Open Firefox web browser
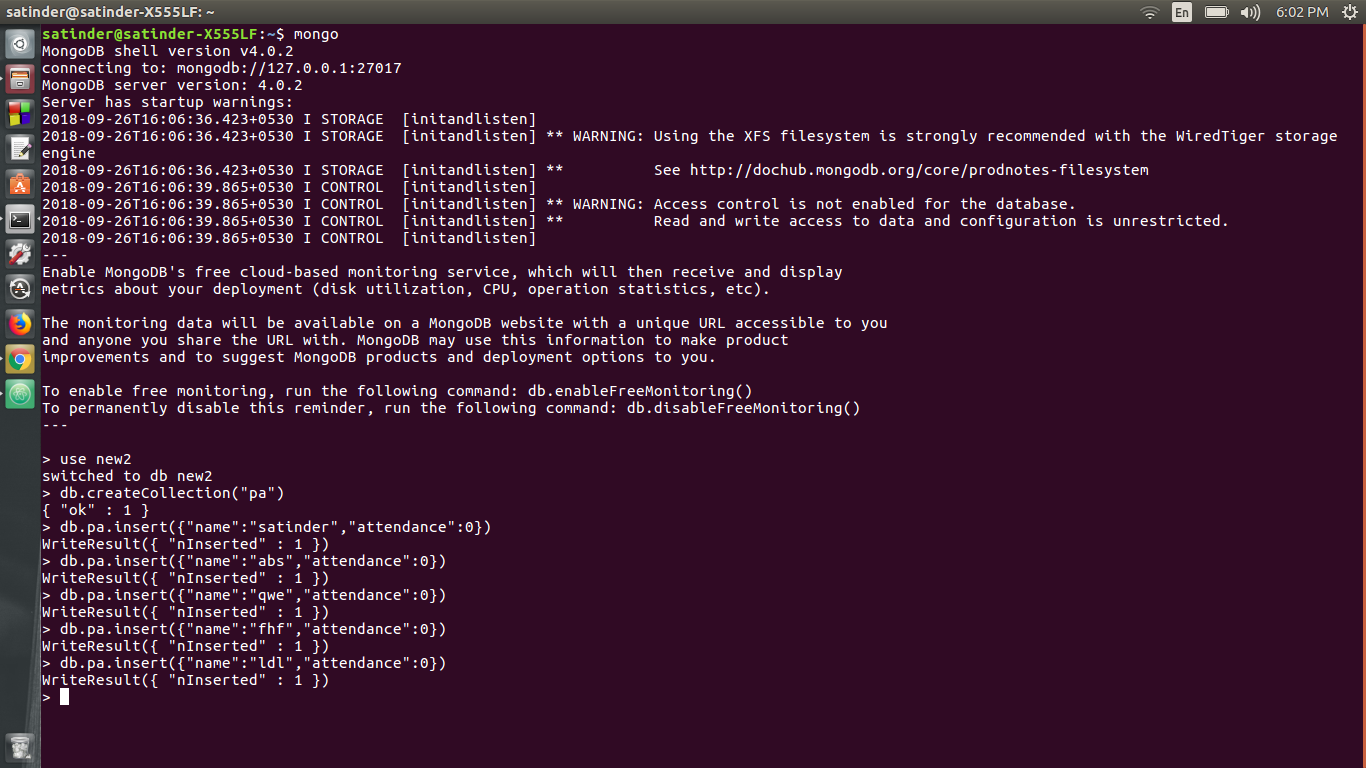 20,324
